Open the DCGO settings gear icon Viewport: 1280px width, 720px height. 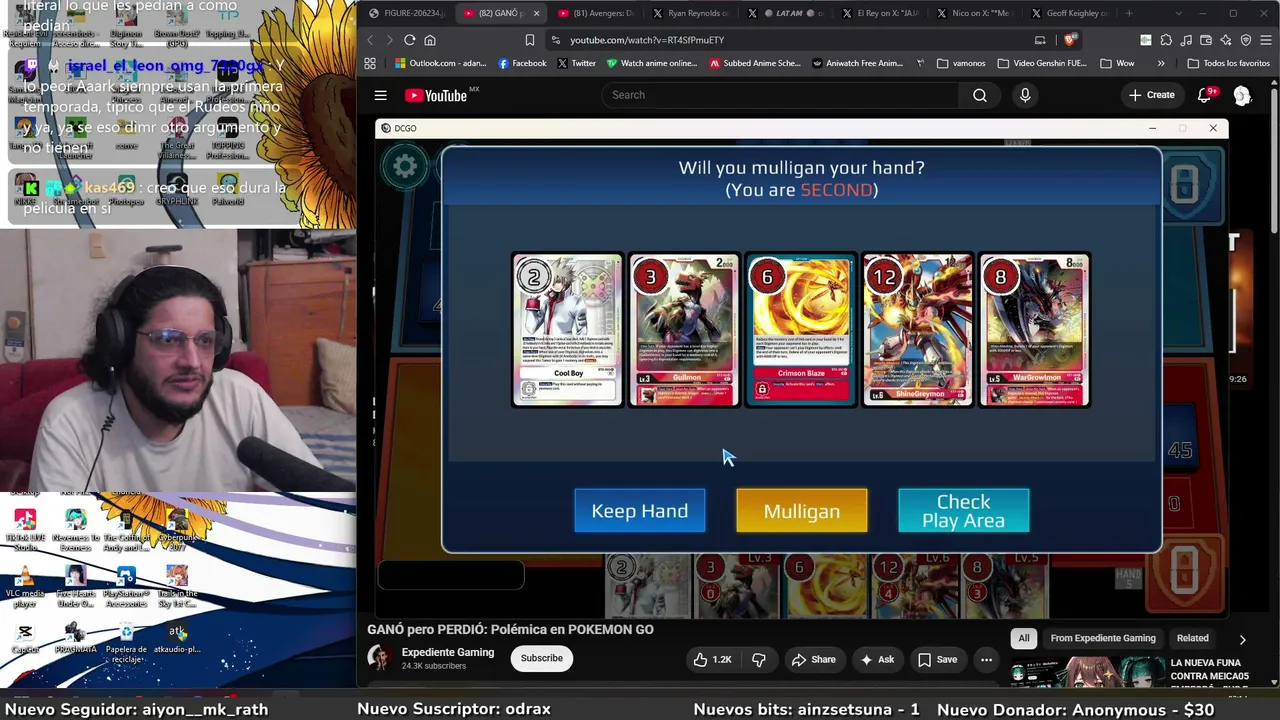click(x=405, y=166)
